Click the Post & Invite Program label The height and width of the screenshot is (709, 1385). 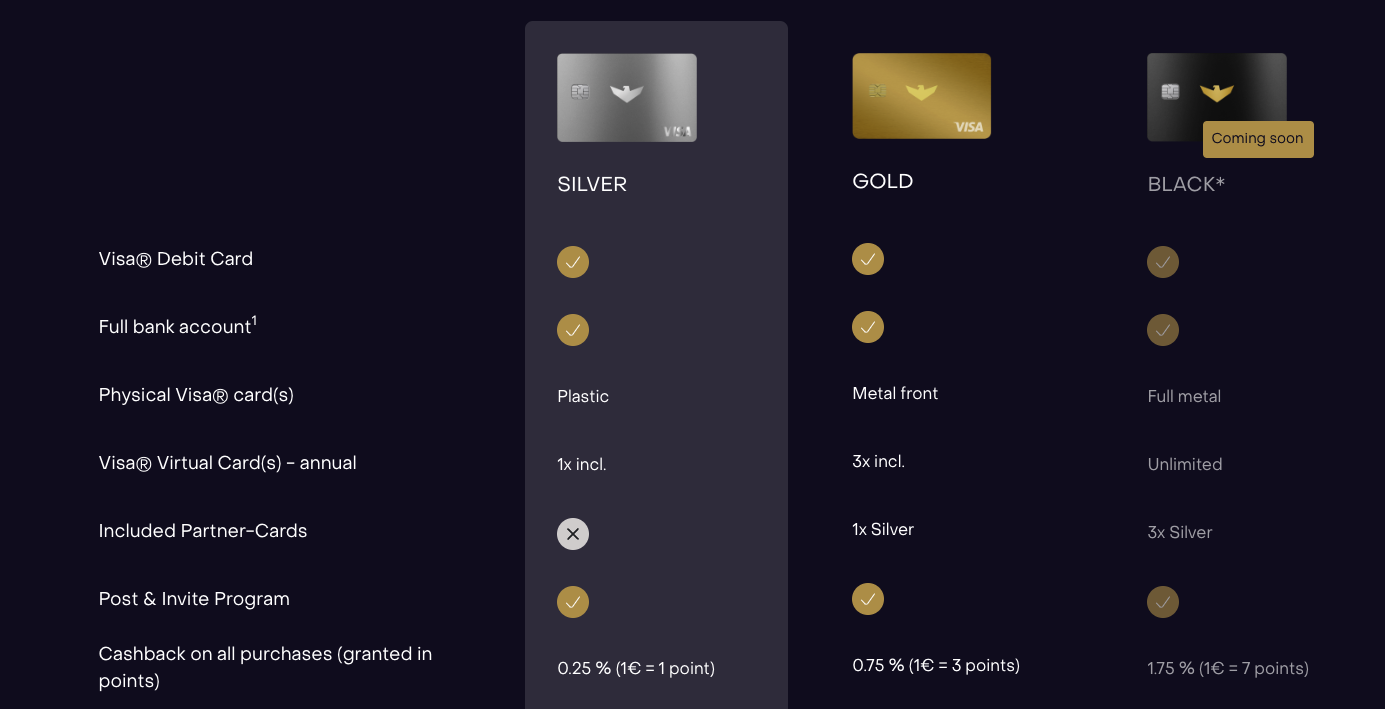[194, 599]
